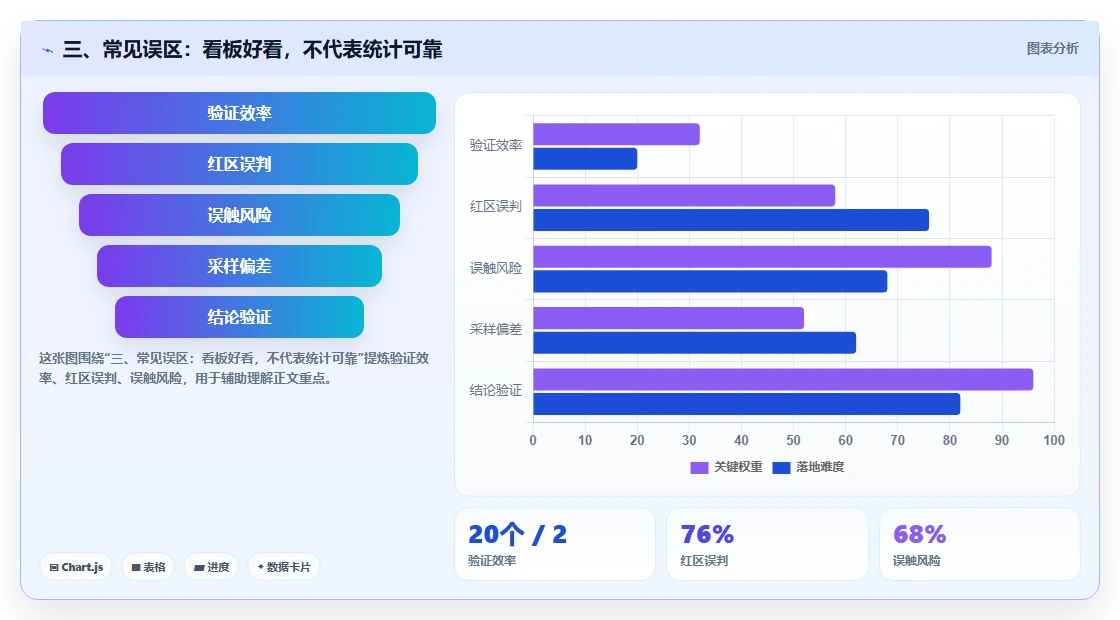
Task: Select the 结论验证 funnel stage
Action: [x=239, y=317]
